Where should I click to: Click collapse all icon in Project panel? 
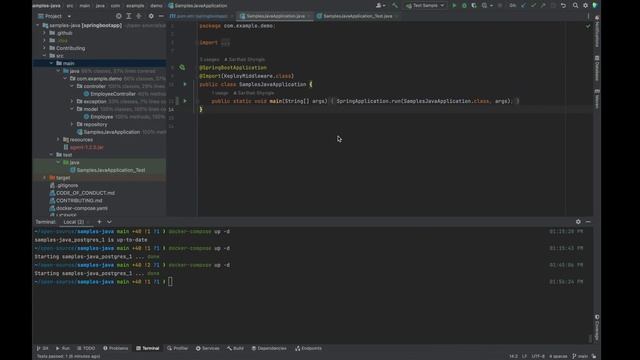pyautogui.click(x=139, y=16)
